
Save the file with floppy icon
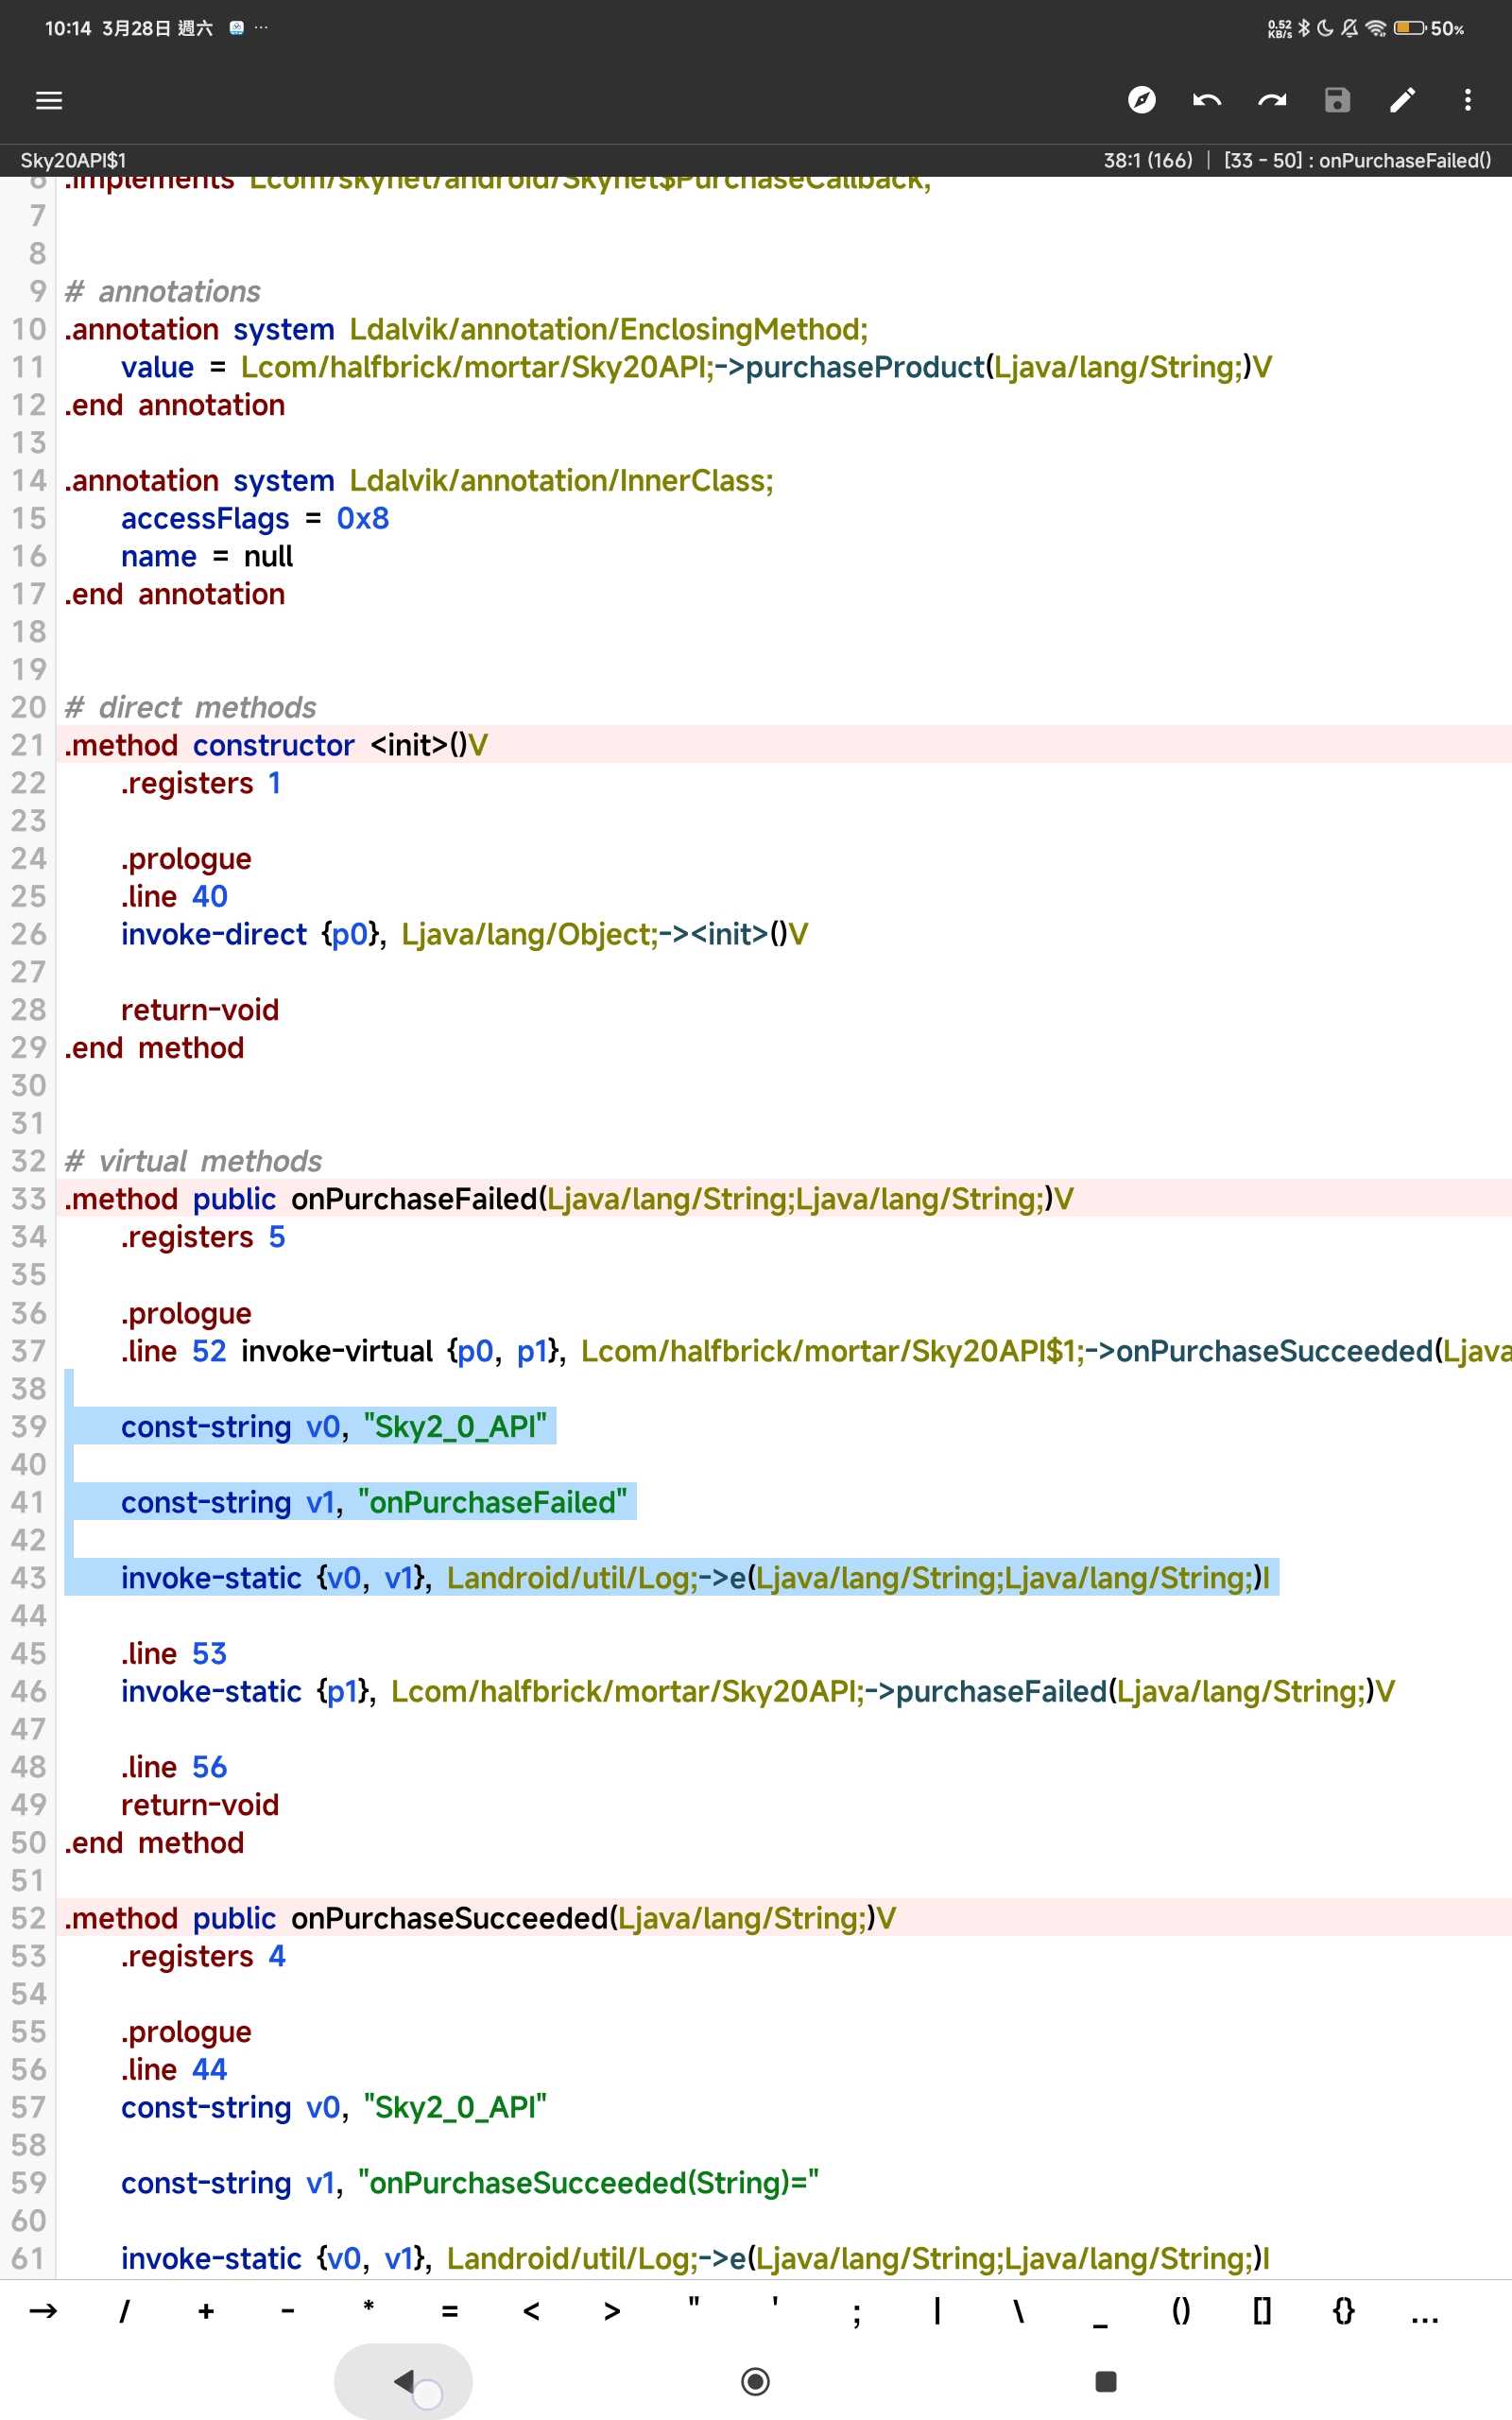pyautogui.click(x=1337, y=100)
